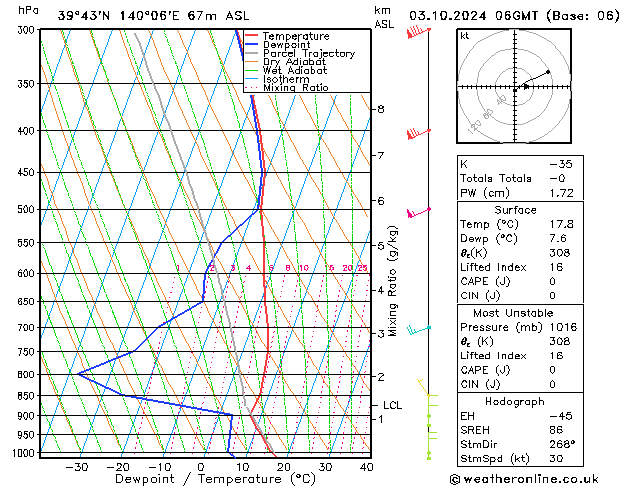
Task: Click the red wind barb at 400 hPa
Action: pyautogui.click(x=418, y=134)
